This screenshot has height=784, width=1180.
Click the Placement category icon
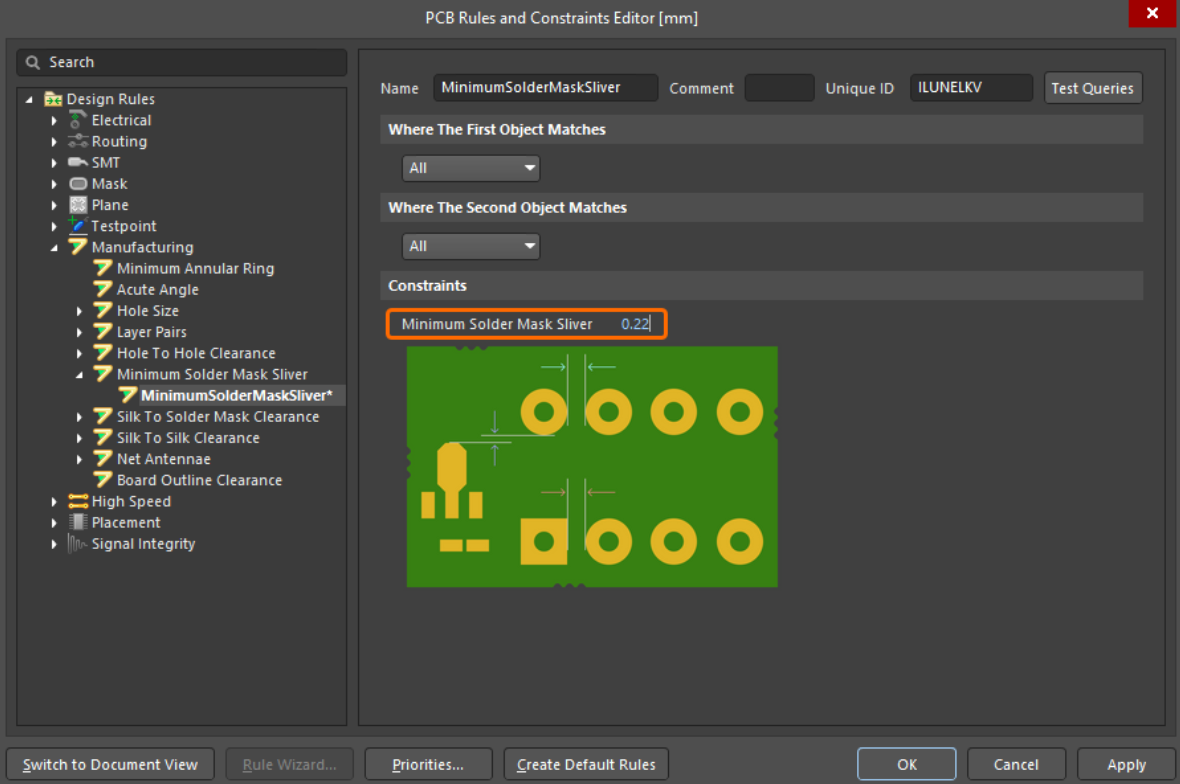(x=78, y=523)
